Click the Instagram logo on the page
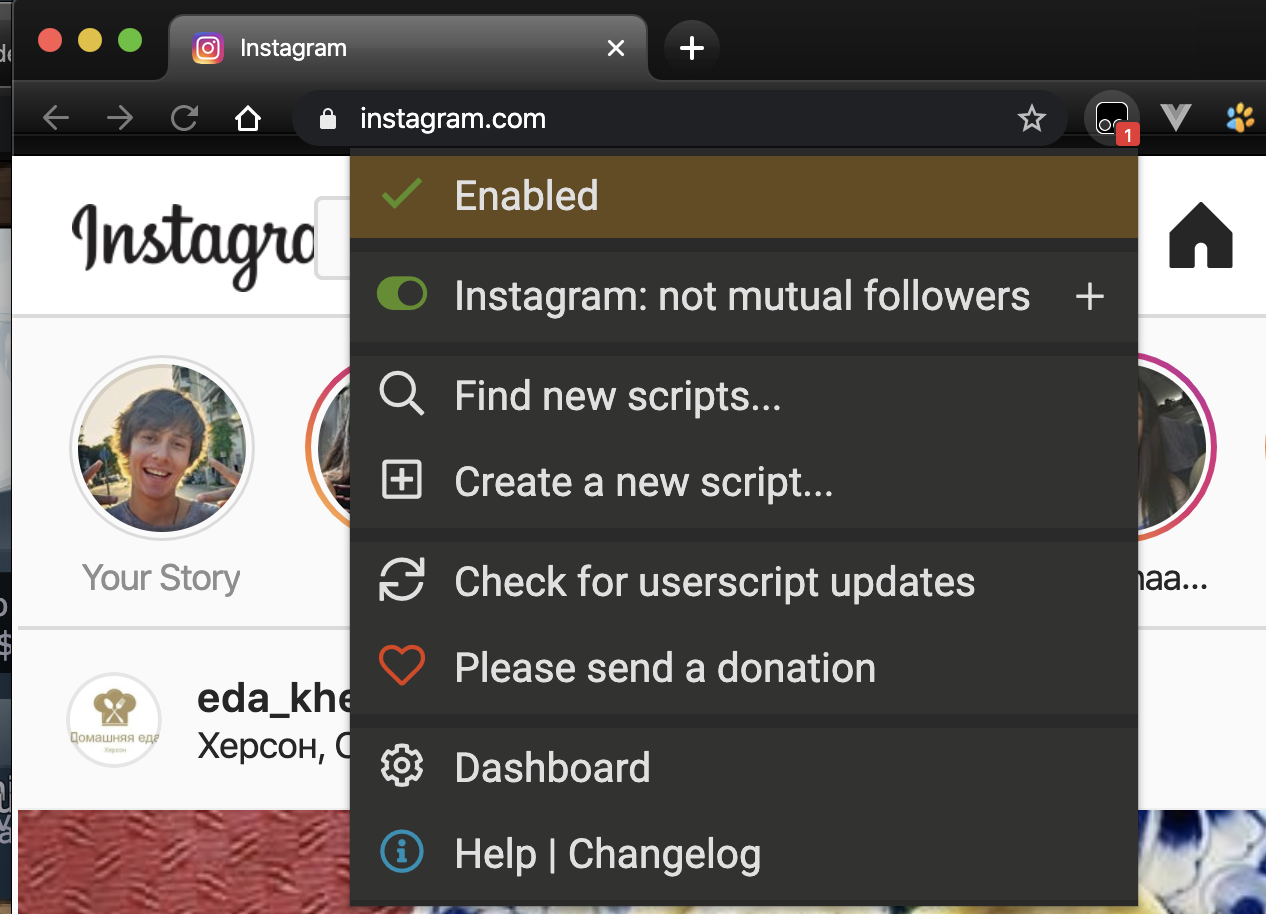Image resolution: width=1266 pixels, height=914 pixels. (193, 245)
